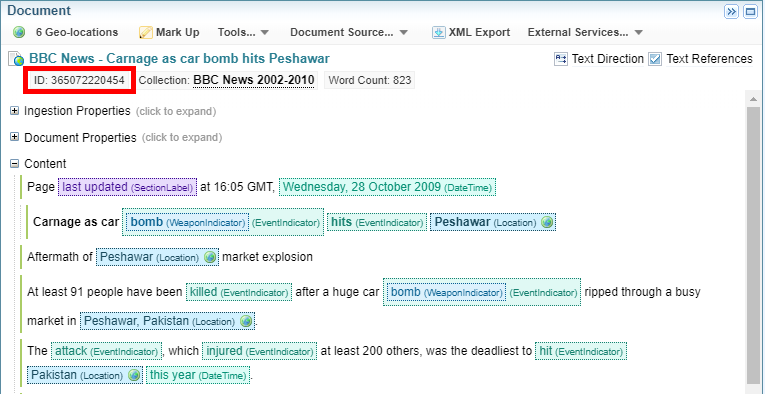Click the Mark Up toolbar button
The height and width of the screenshot is (394, 765).
tap(169, 33)
